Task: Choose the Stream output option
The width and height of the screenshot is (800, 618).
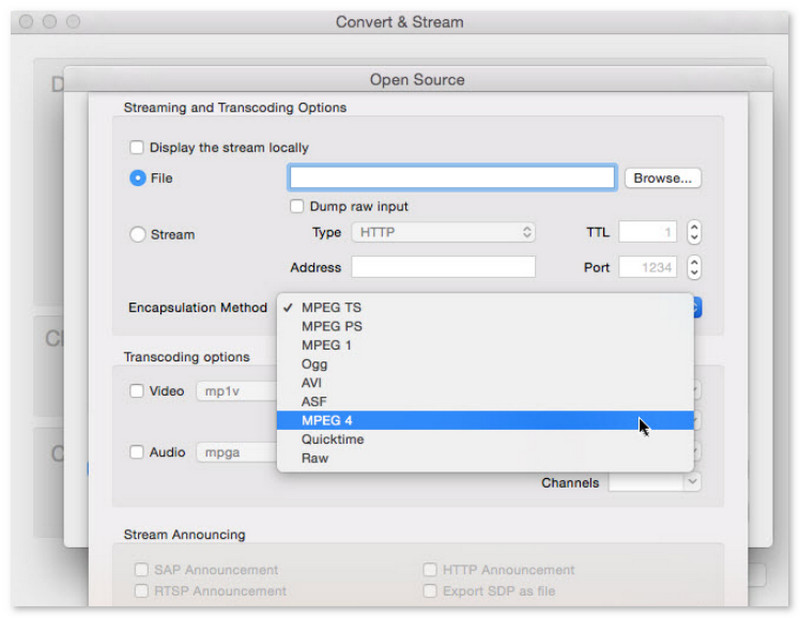Action: [x=135, y=234]
